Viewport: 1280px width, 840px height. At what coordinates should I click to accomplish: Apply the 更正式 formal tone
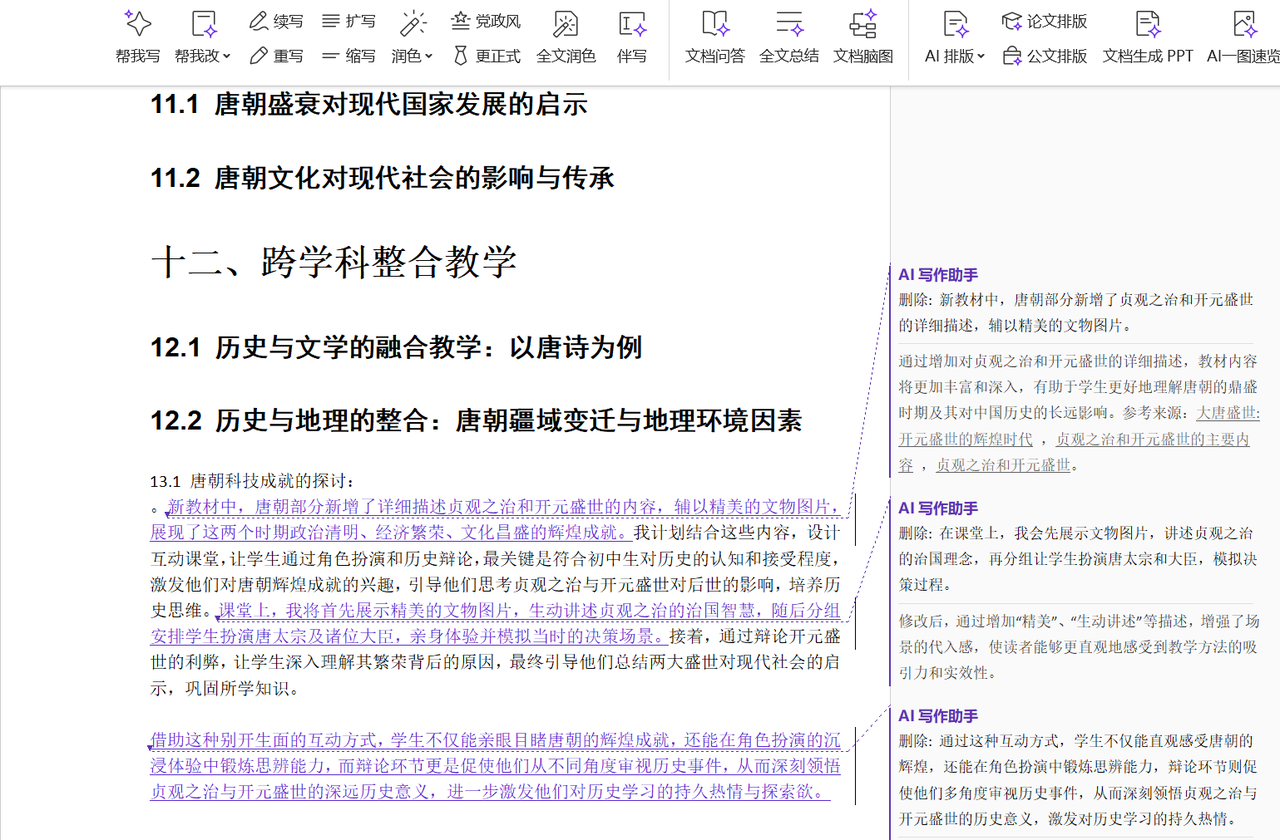(485, 56)
